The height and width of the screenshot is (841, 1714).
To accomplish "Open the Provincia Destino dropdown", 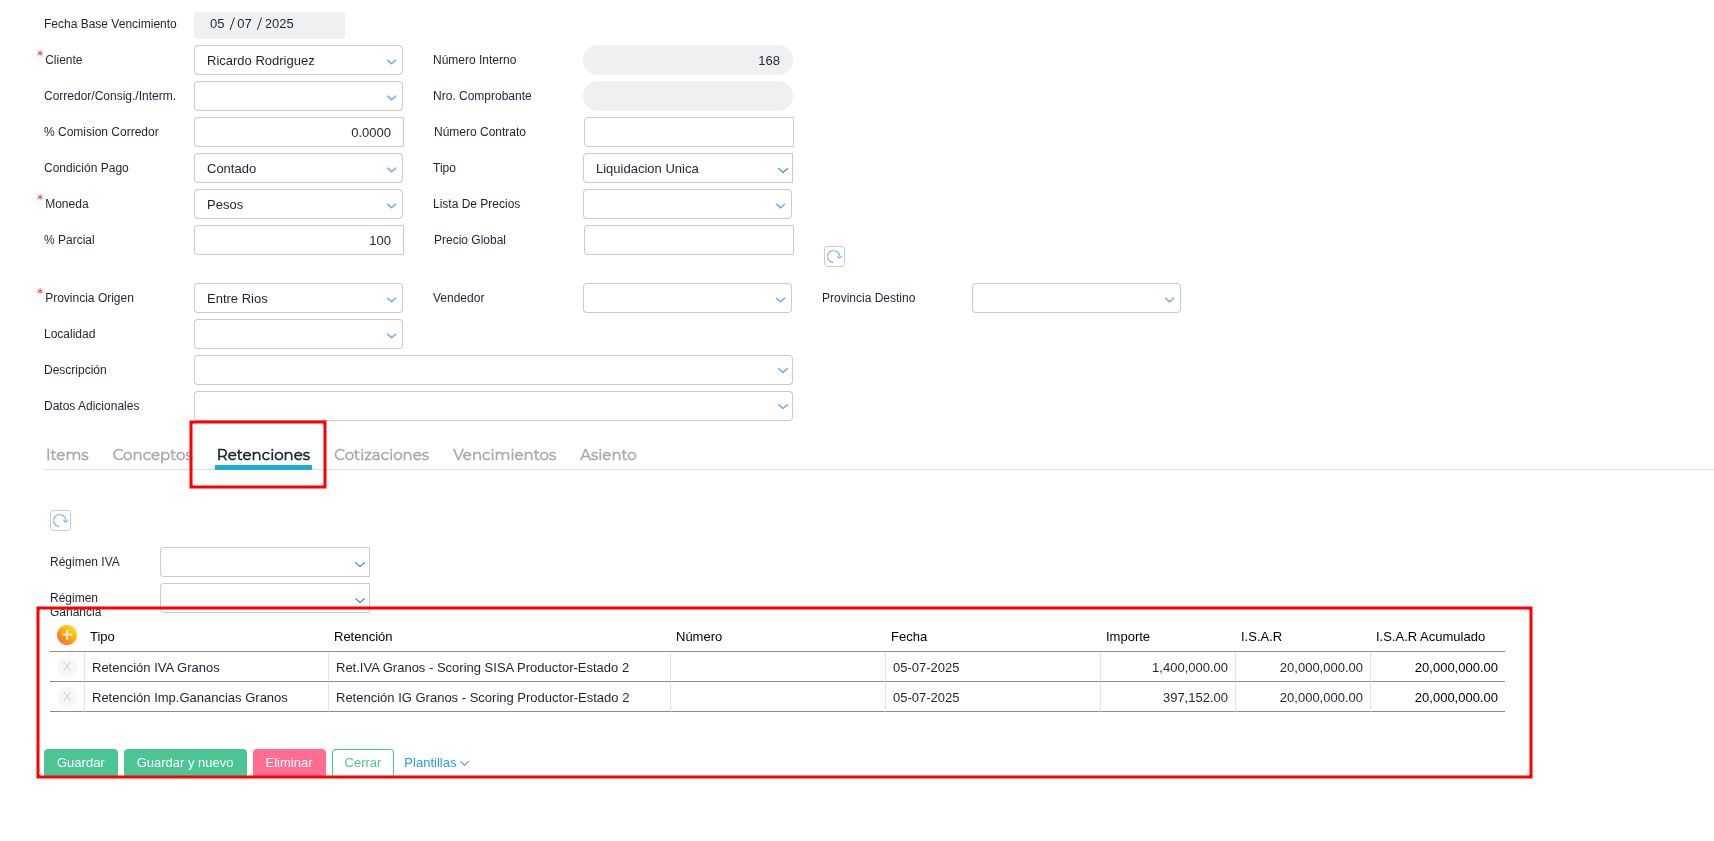I will 1076,299.
